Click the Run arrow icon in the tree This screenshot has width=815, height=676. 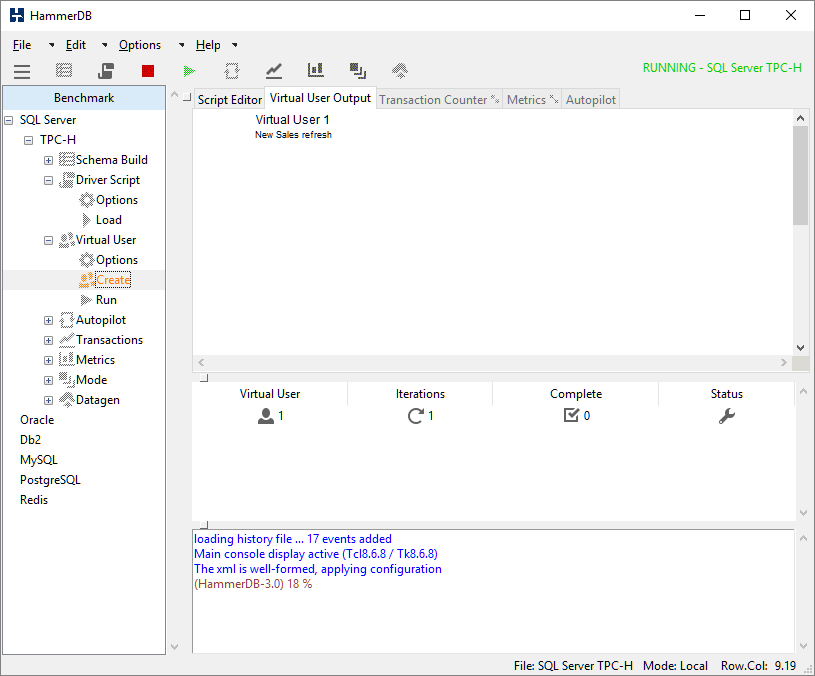[x=86, y=300]
